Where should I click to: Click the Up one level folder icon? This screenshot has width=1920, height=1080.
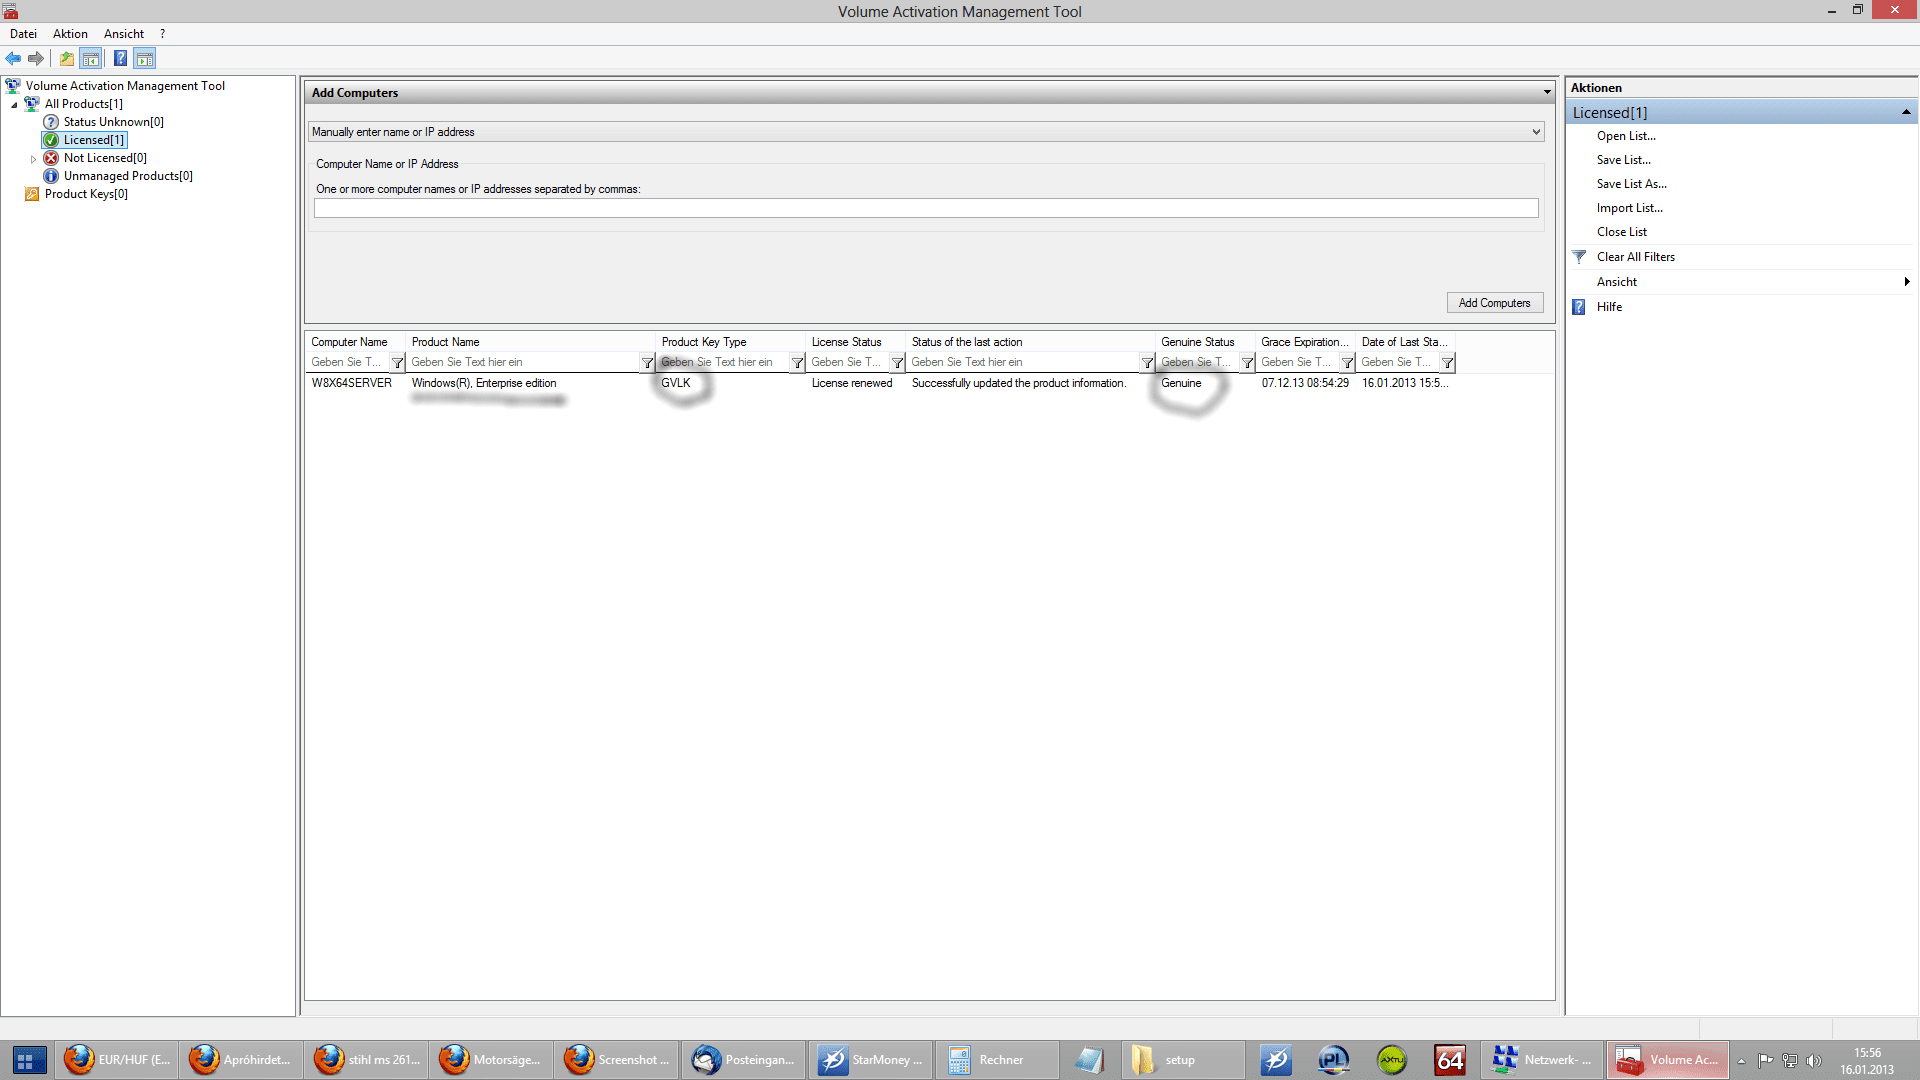pos(67,58)
